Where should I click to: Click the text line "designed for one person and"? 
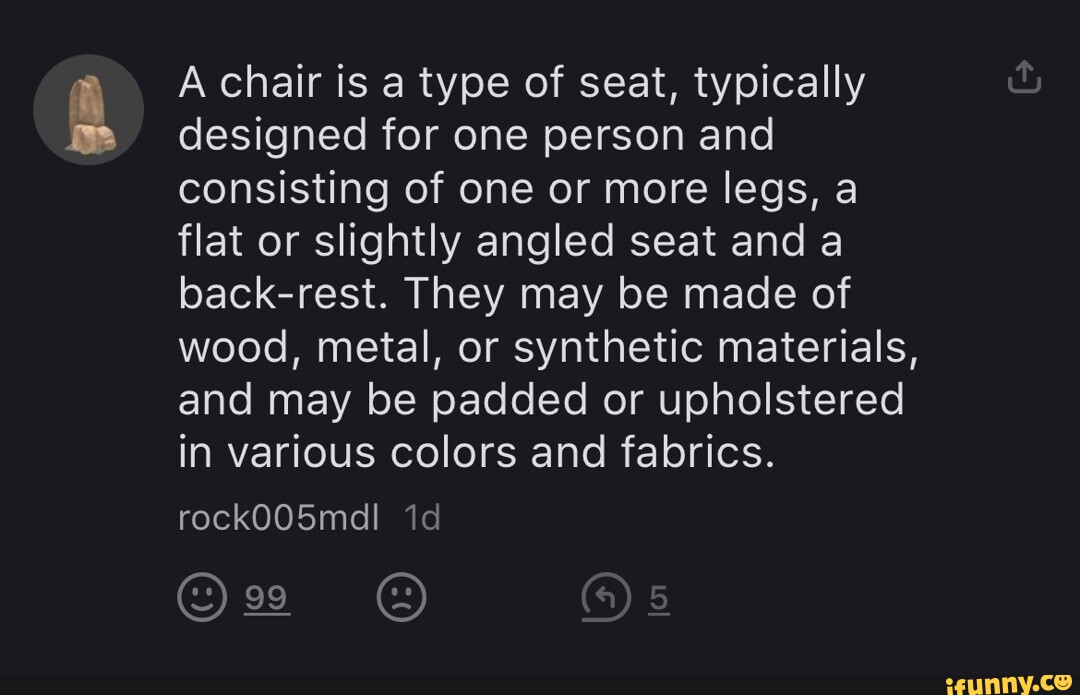(x=476, y=136)
